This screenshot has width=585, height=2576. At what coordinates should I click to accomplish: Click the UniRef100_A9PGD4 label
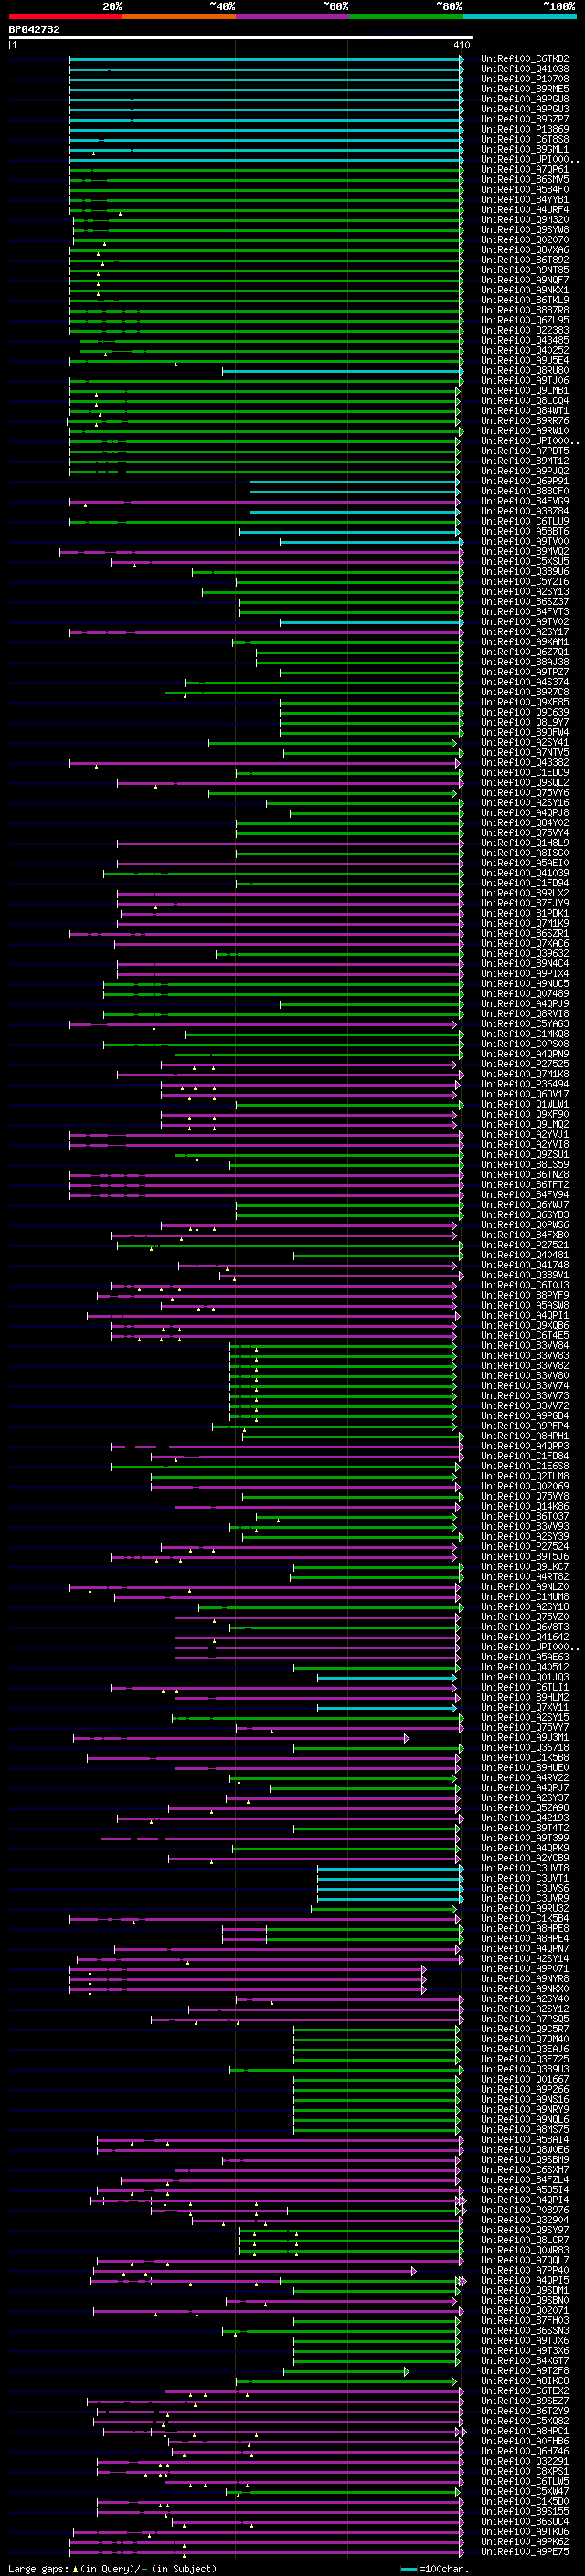(524, 1416)
